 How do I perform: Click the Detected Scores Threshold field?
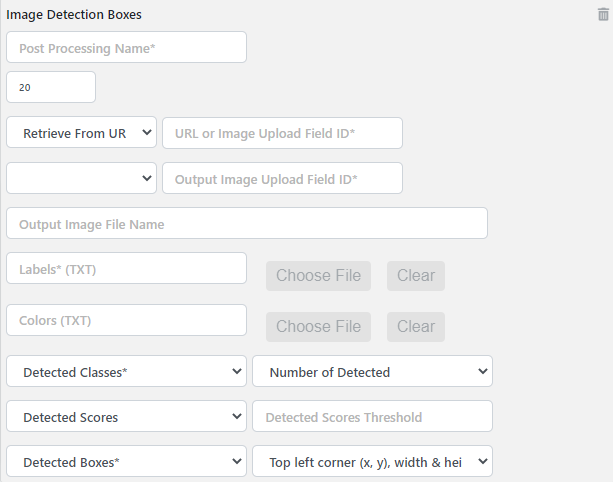[x=372, y=416]
